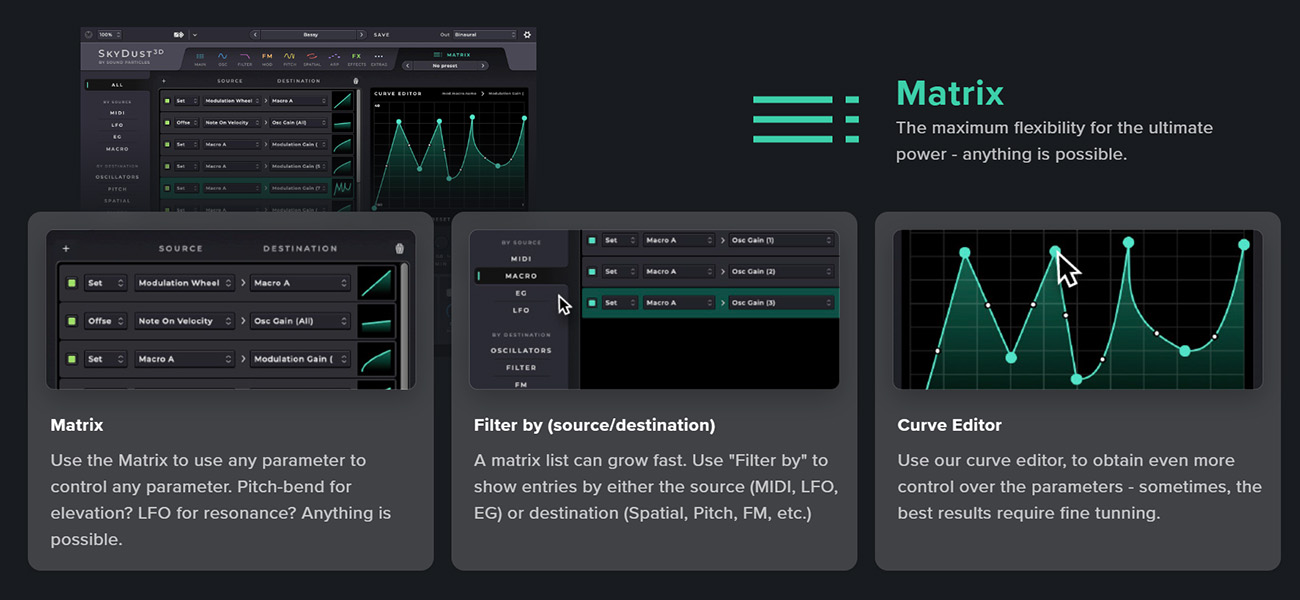The image size is (1300, 600).
Task: Filter by OSCILLATORS in the Filter by card
Action: (521, 350)
